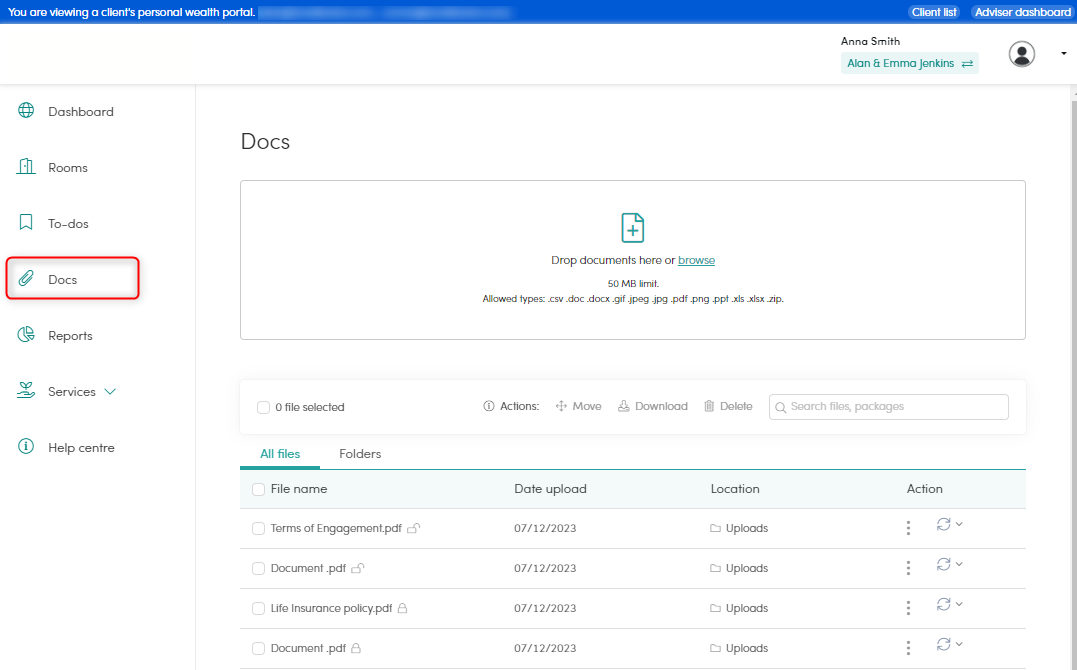Viewport: 1077px width, 670px height.
Task: Click the Terms of Engagement.pdf file name
Action: [336, 528]
